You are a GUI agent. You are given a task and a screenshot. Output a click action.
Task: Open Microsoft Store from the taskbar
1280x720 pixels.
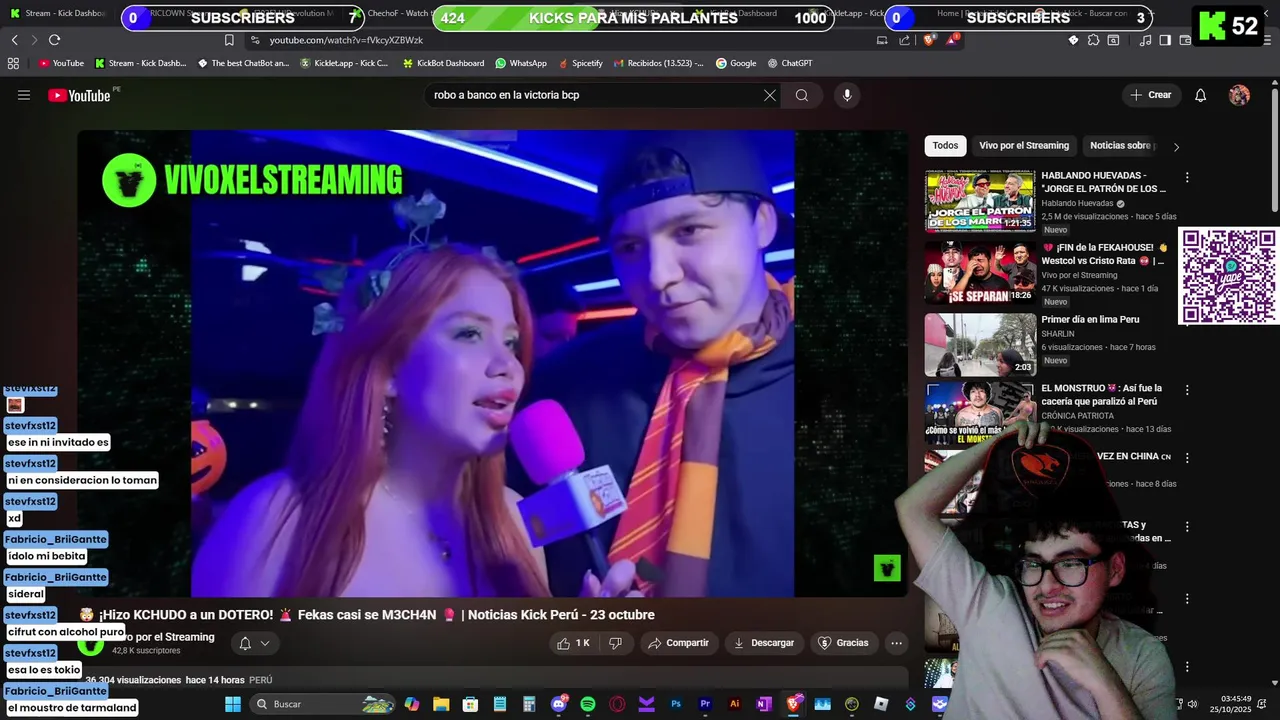click(x=470, y=704)
